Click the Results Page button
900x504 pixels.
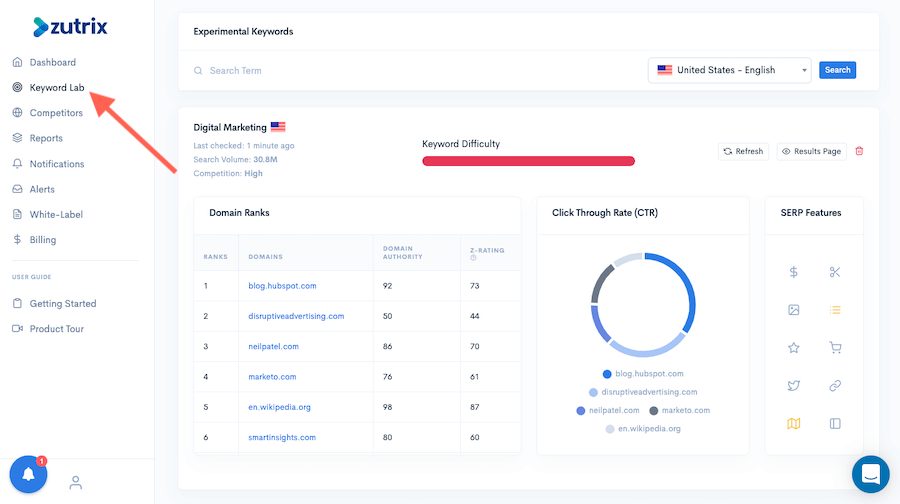pos(812,151)
